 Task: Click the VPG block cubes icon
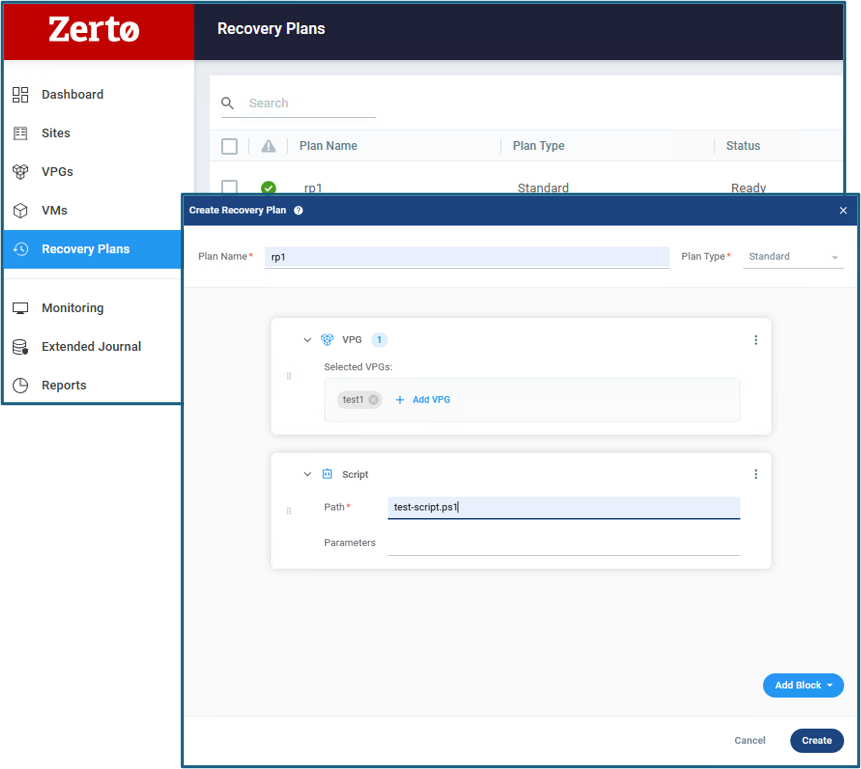pos(327,340)
